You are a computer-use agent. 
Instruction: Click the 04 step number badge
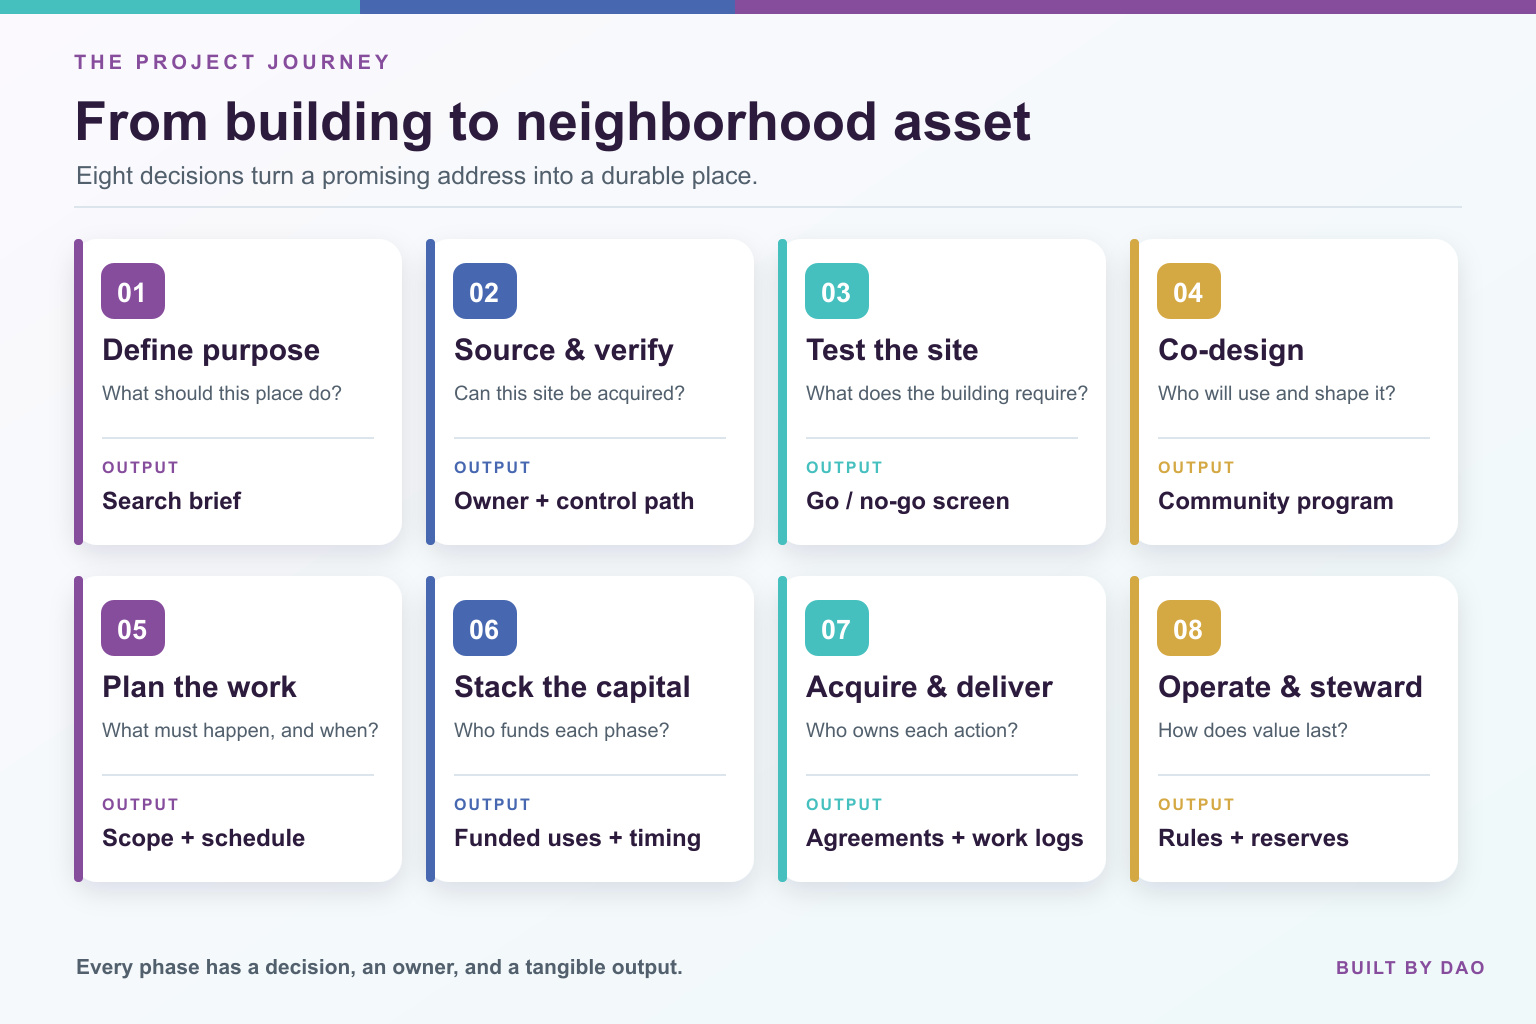pyautogui.click(x=1189, y=291)
